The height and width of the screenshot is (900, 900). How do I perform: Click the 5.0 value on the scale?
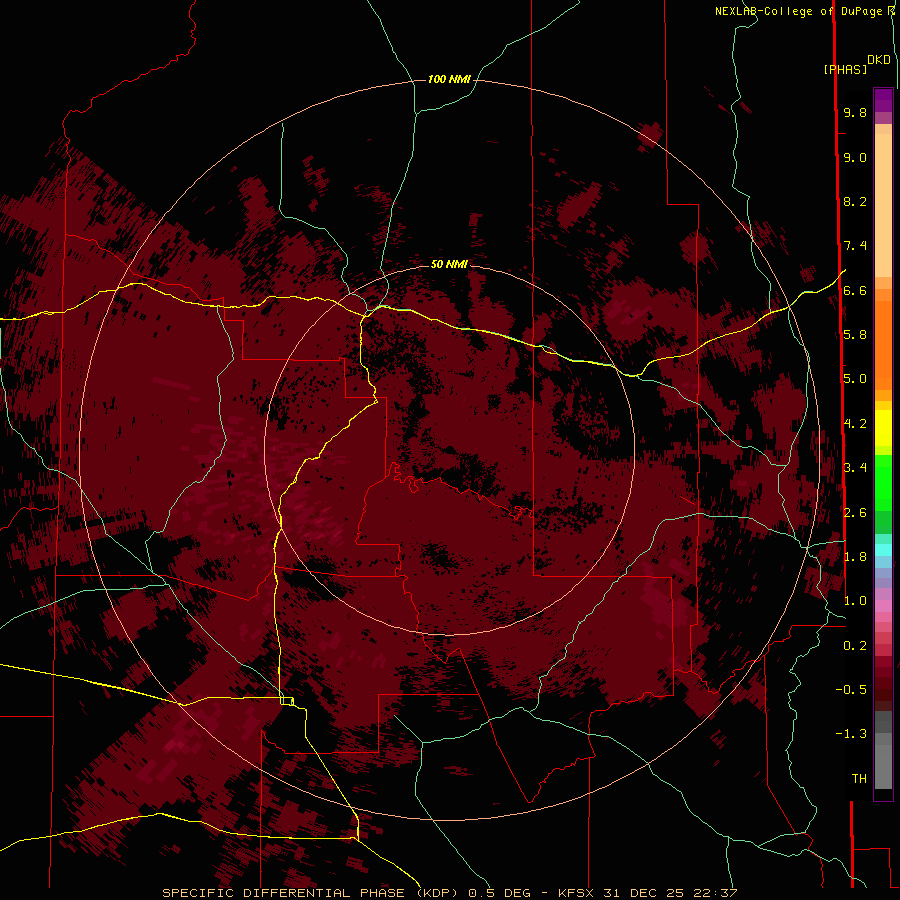pyautogui.click(x=855, y=379)
